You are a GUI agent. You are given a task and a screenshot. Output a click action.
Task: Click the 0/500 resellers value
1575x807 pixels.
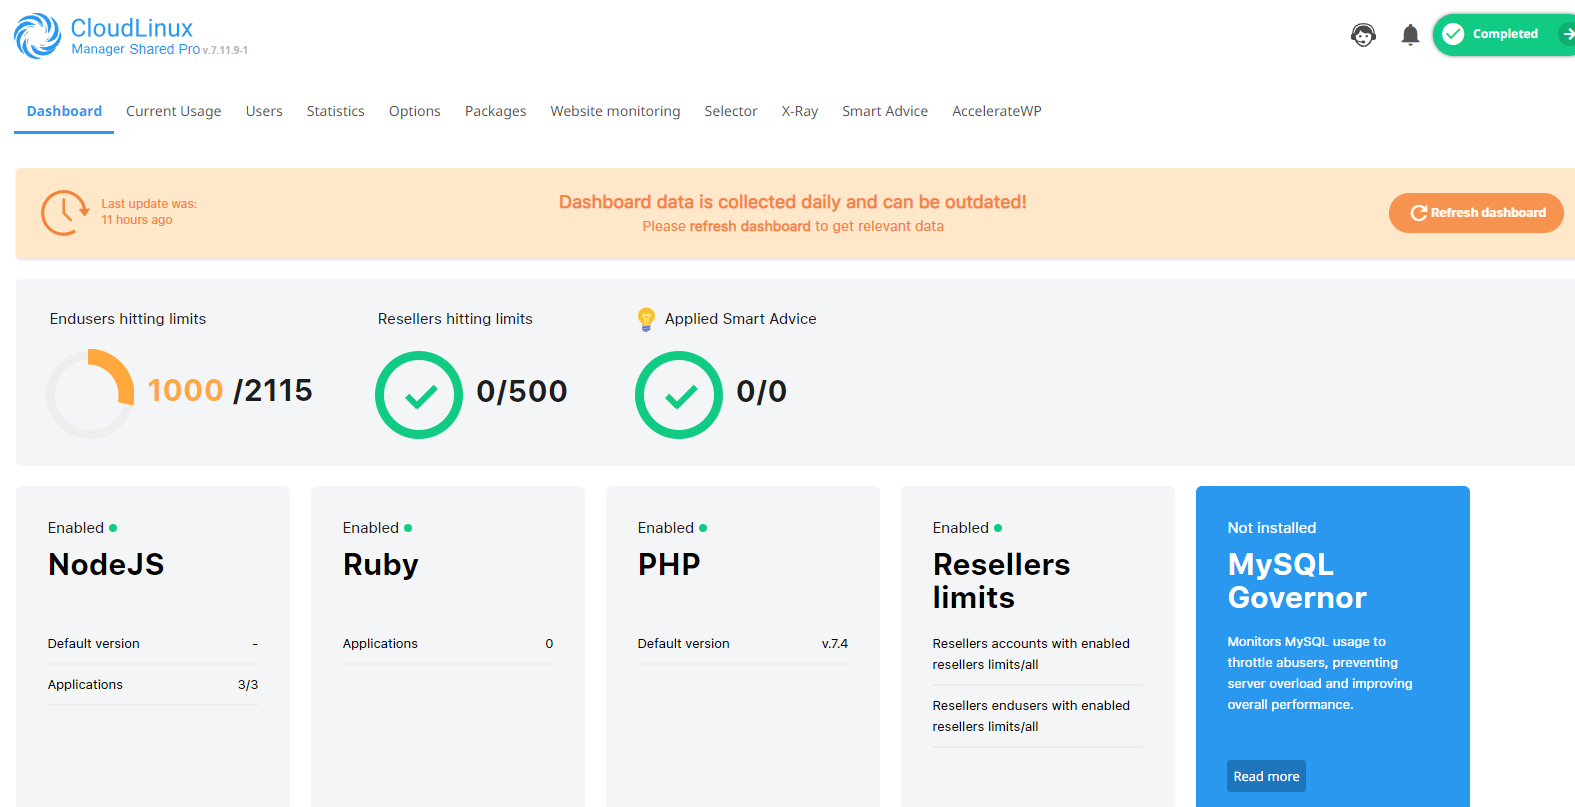[522, 391]
